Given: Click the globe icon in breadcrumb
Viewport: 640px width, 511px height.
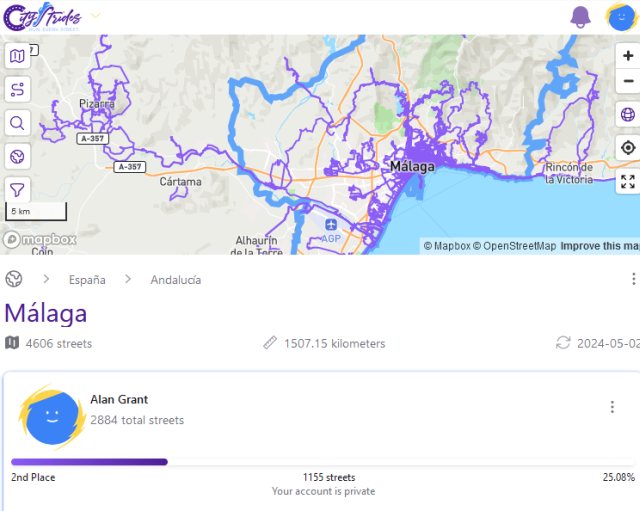Looking at the screenshot, I should [x=14, y=279].
